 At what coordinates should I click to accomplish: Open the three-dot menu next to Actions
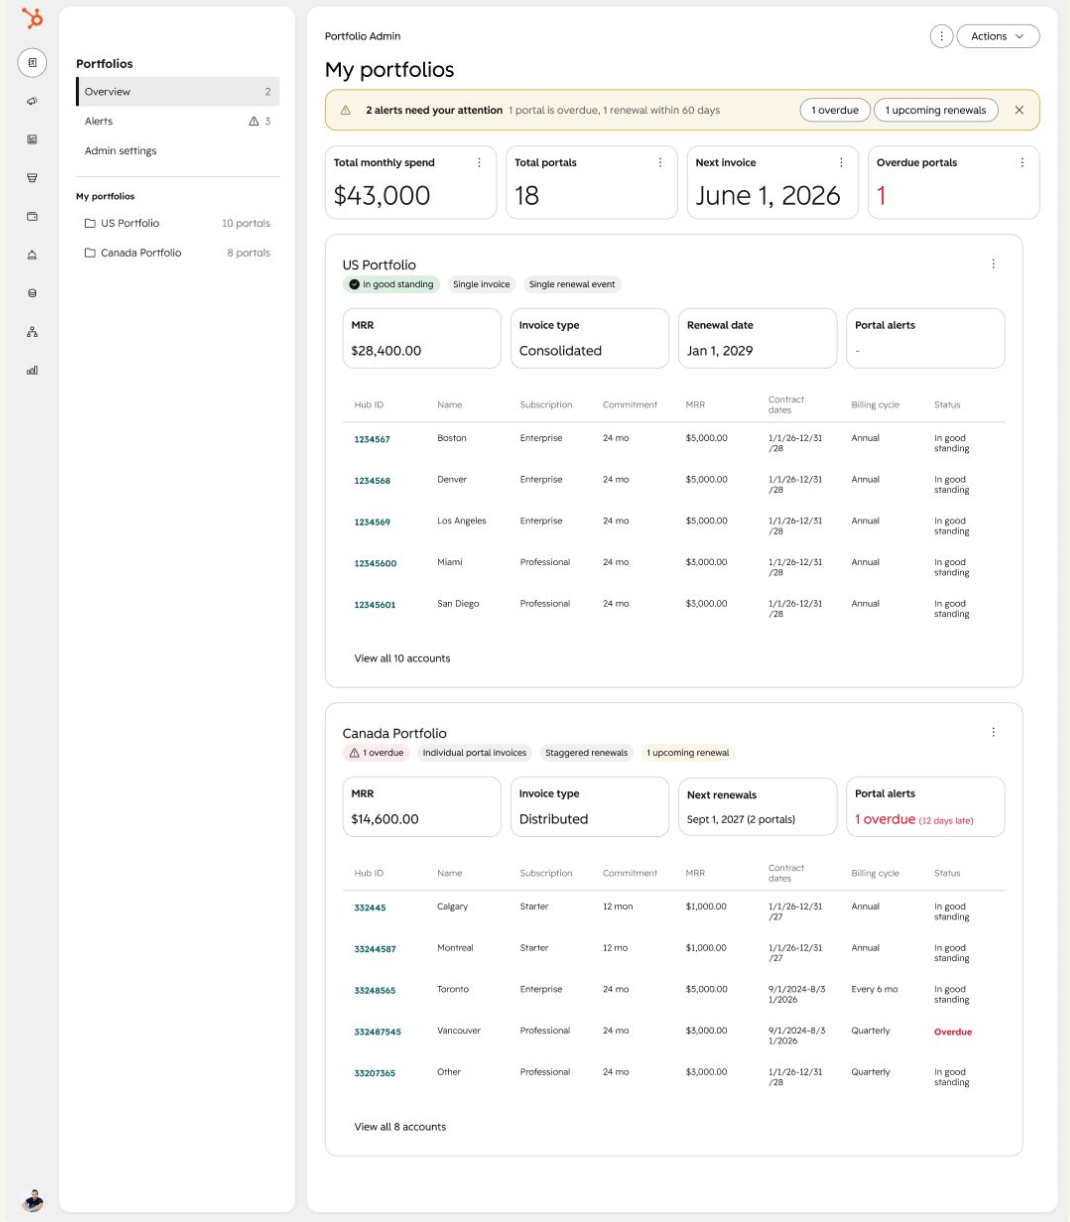click(941, 36)
